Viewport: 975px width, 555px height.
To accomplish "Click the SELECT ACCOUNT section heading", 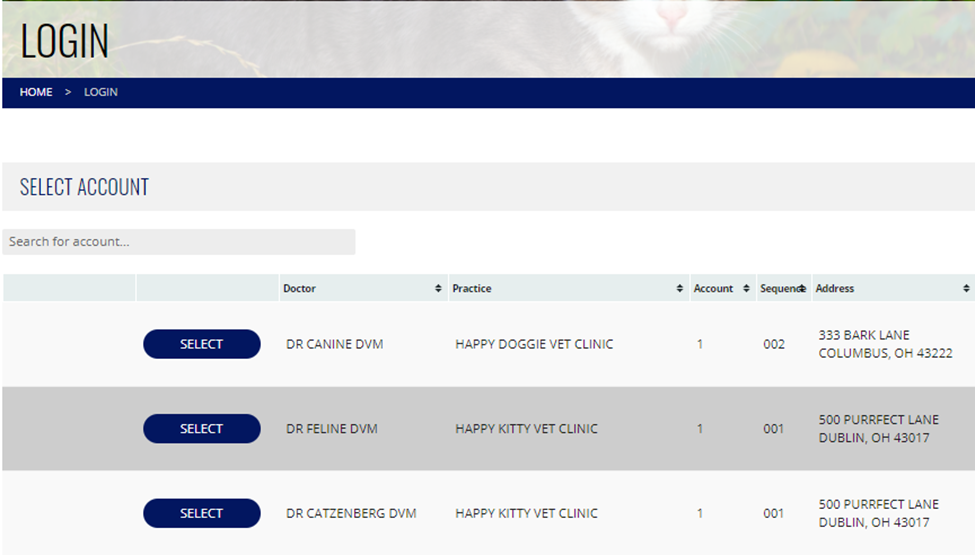I will [x=84, y=187].
